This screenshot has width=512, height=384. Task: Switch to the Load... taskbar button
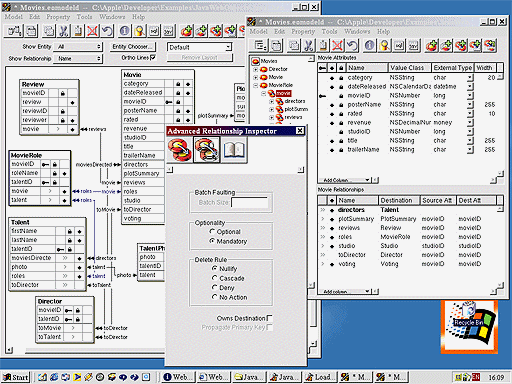click(320, 377)
